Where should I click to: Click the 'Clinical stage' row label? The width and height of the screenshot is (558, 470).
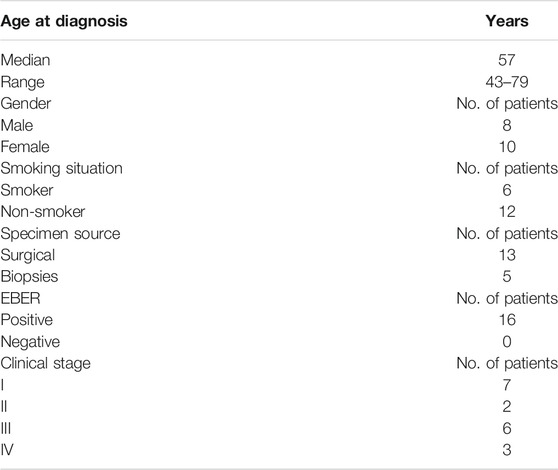click(x=46, y=364)
